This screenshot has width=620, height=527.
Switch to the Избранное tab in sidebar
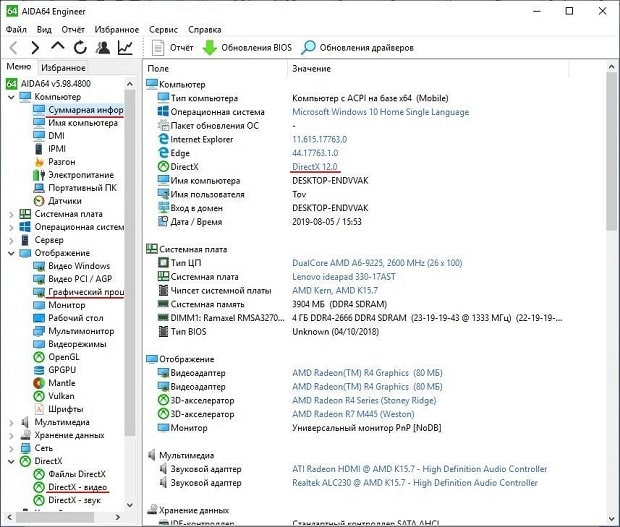click(x=63, y=68)
